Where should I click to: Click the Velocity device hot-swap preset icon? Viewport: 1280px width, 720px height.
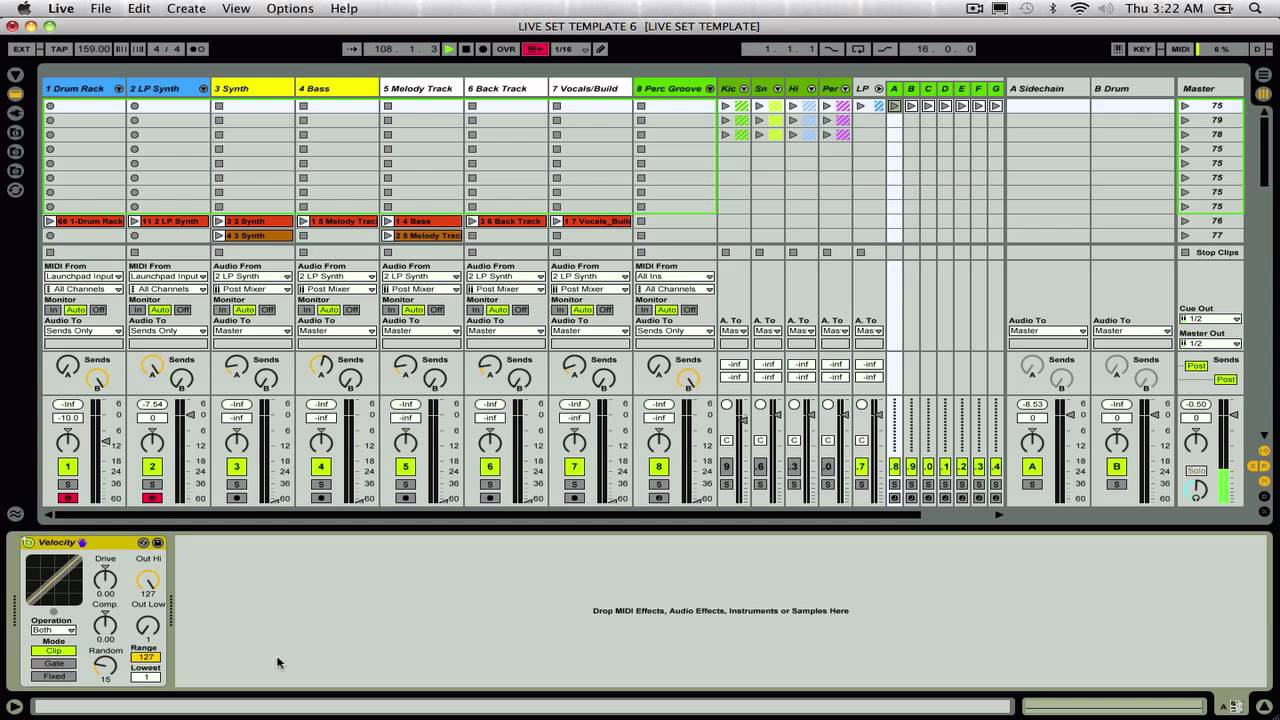pos(144,543)
